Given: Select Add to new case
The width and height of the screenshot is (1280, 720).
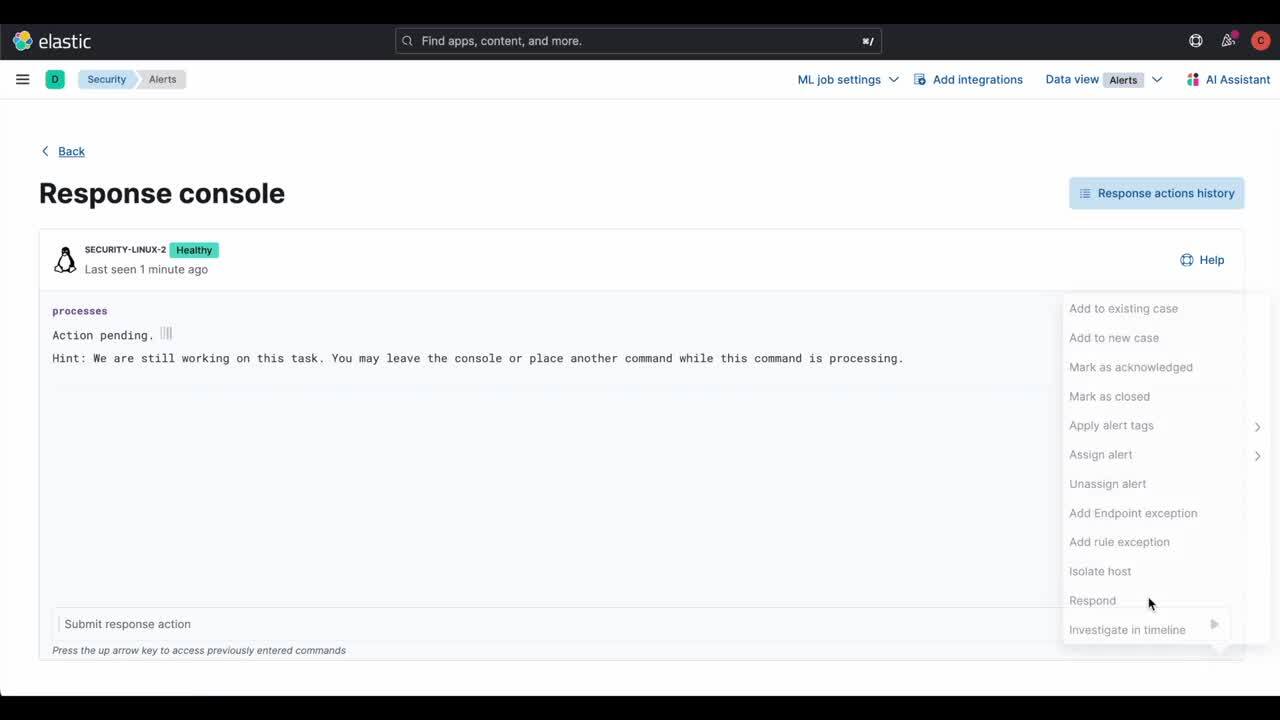Looking at the screenshot, I should (x=1114, y=338).
